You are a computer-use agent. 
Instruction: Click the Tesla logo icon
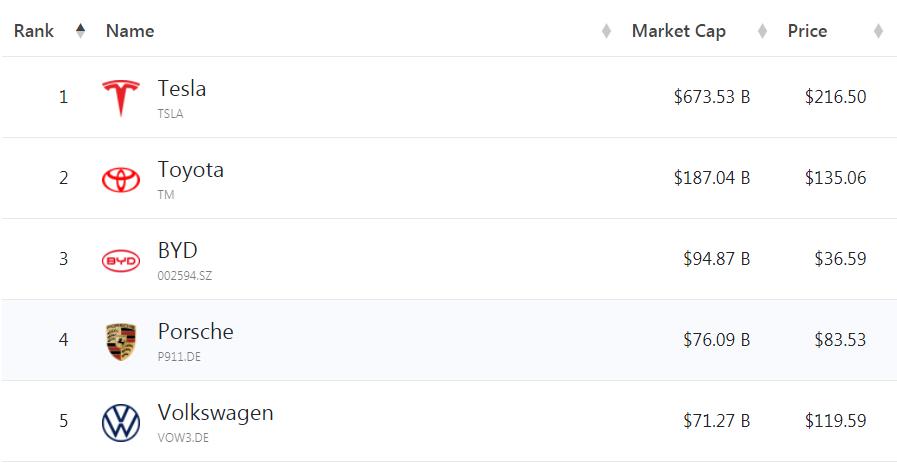(x=121, y=98)
